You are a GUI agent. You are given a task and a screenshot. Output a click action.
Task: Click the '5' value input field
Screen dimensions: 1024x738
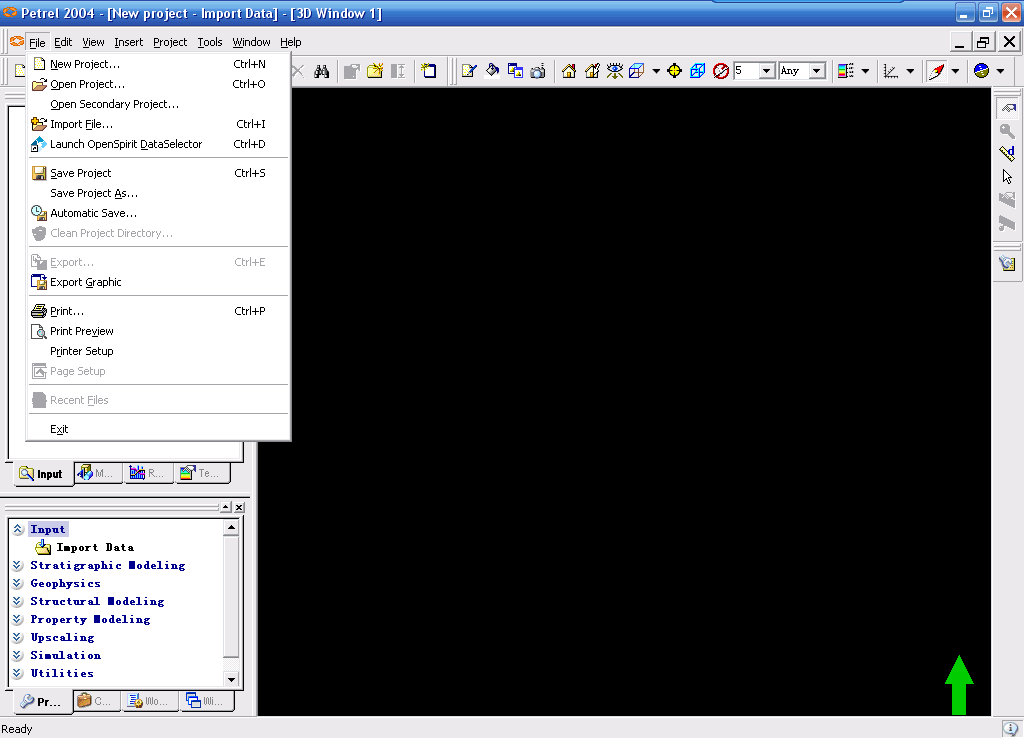[x=747, y=71]
